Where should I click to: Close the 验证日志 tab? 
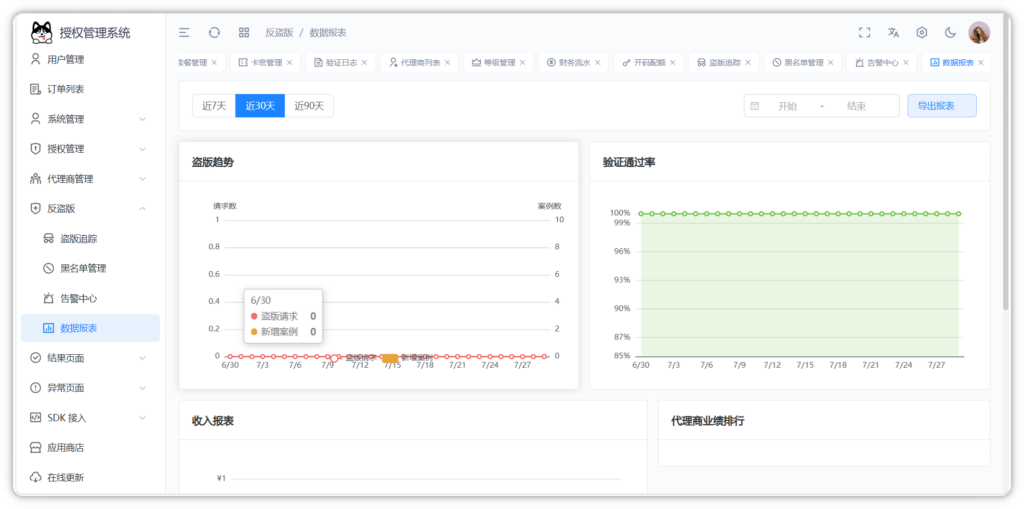coord(364,63)
